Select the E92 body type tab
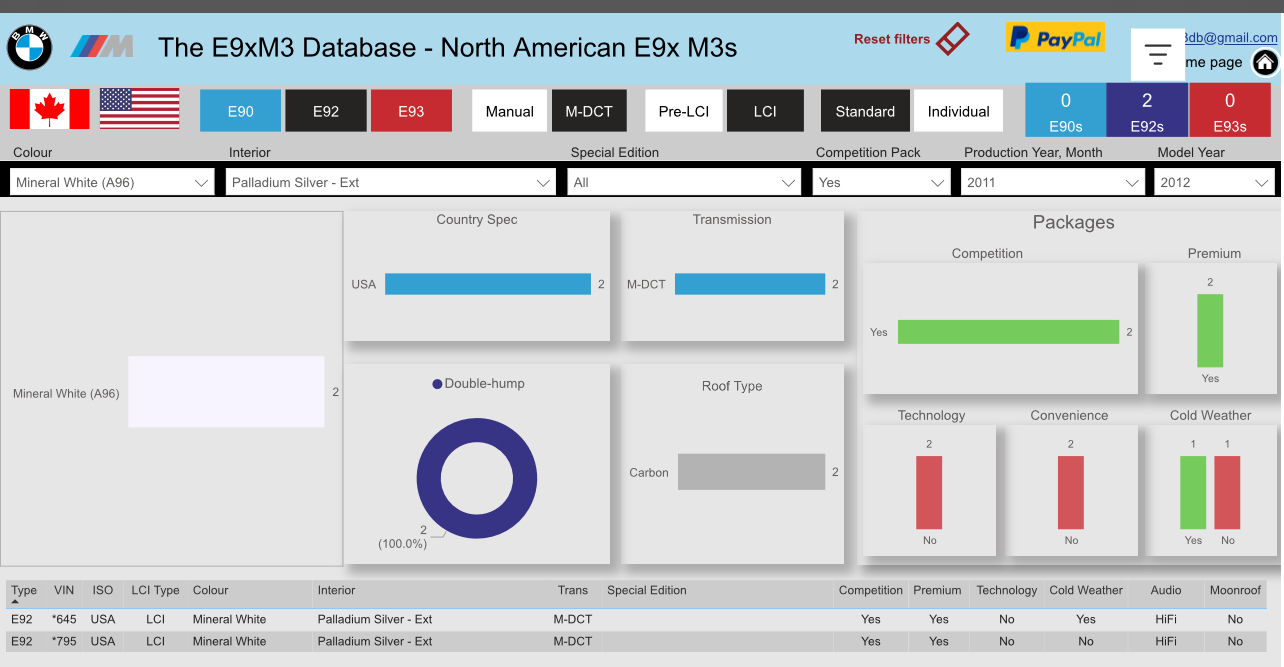Viewport: 1284px width, 667px height. (x=326, y=111)
